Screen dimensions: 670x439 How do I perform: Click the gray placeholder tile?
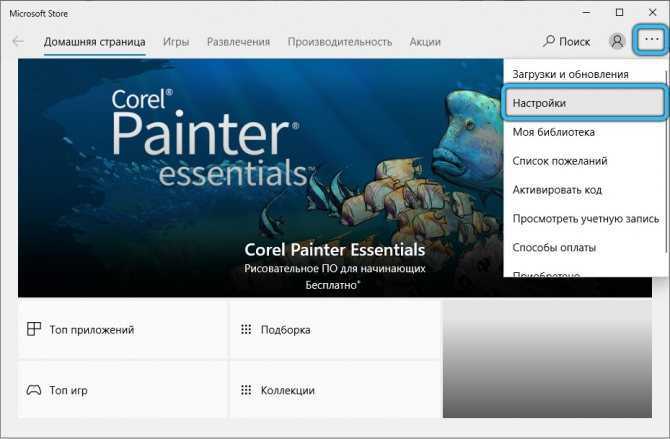pos(547,358)
